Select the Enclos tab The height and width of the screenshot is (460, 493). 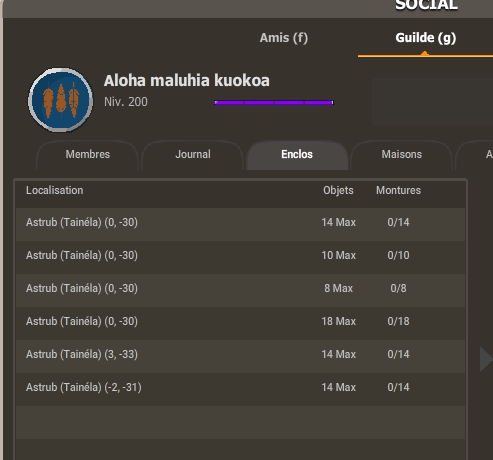coord(297,154)
